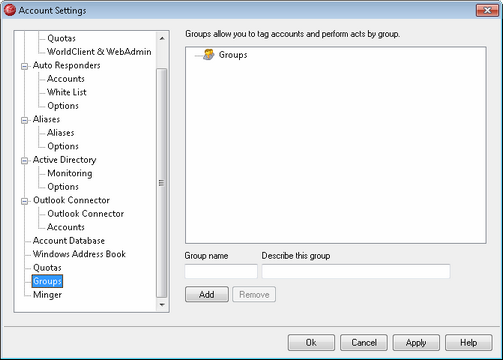503x360 pixels.
Task: Click the tree scrollbar up arrow
Action: [x=162, y=39]
